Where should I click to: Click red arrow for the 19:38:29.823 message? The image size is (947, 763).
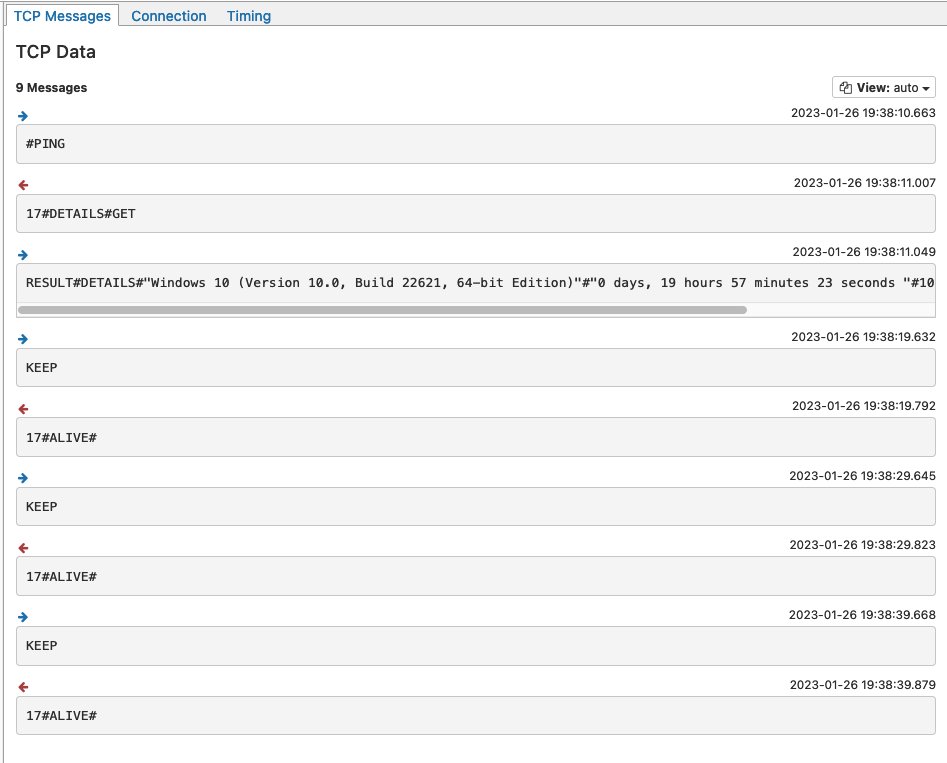click(23, 548)
